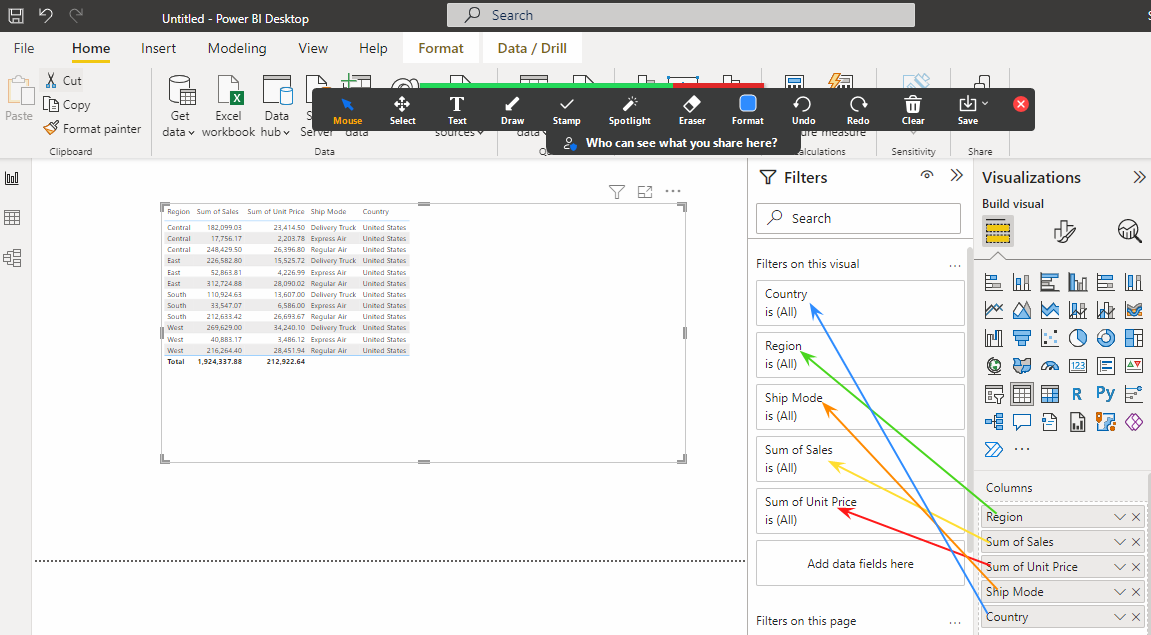The height and width of the screenshot is (635, 1151).
Task: Select the Draw annotation tool
Action: (x=512, y=109)
